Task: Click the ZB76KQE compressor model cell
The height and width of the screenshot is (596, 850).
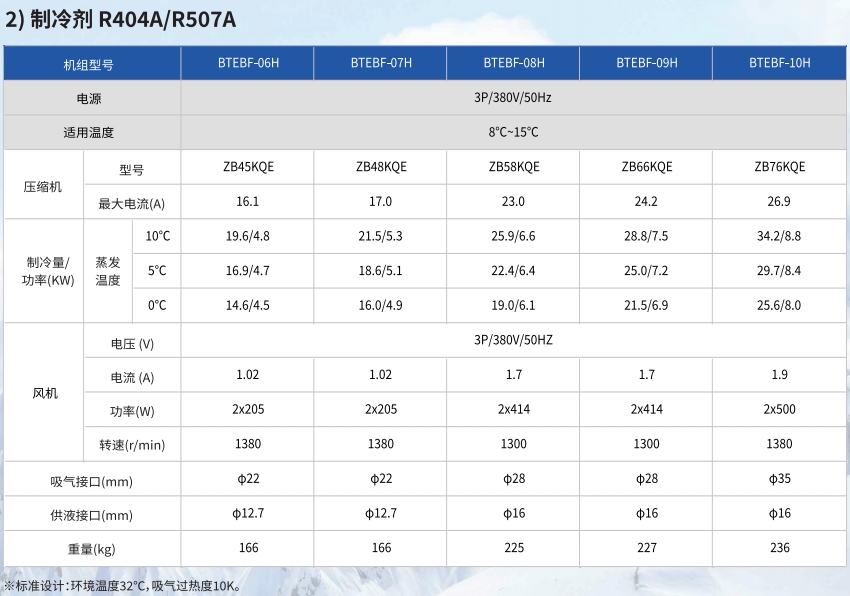Action: 779,167
